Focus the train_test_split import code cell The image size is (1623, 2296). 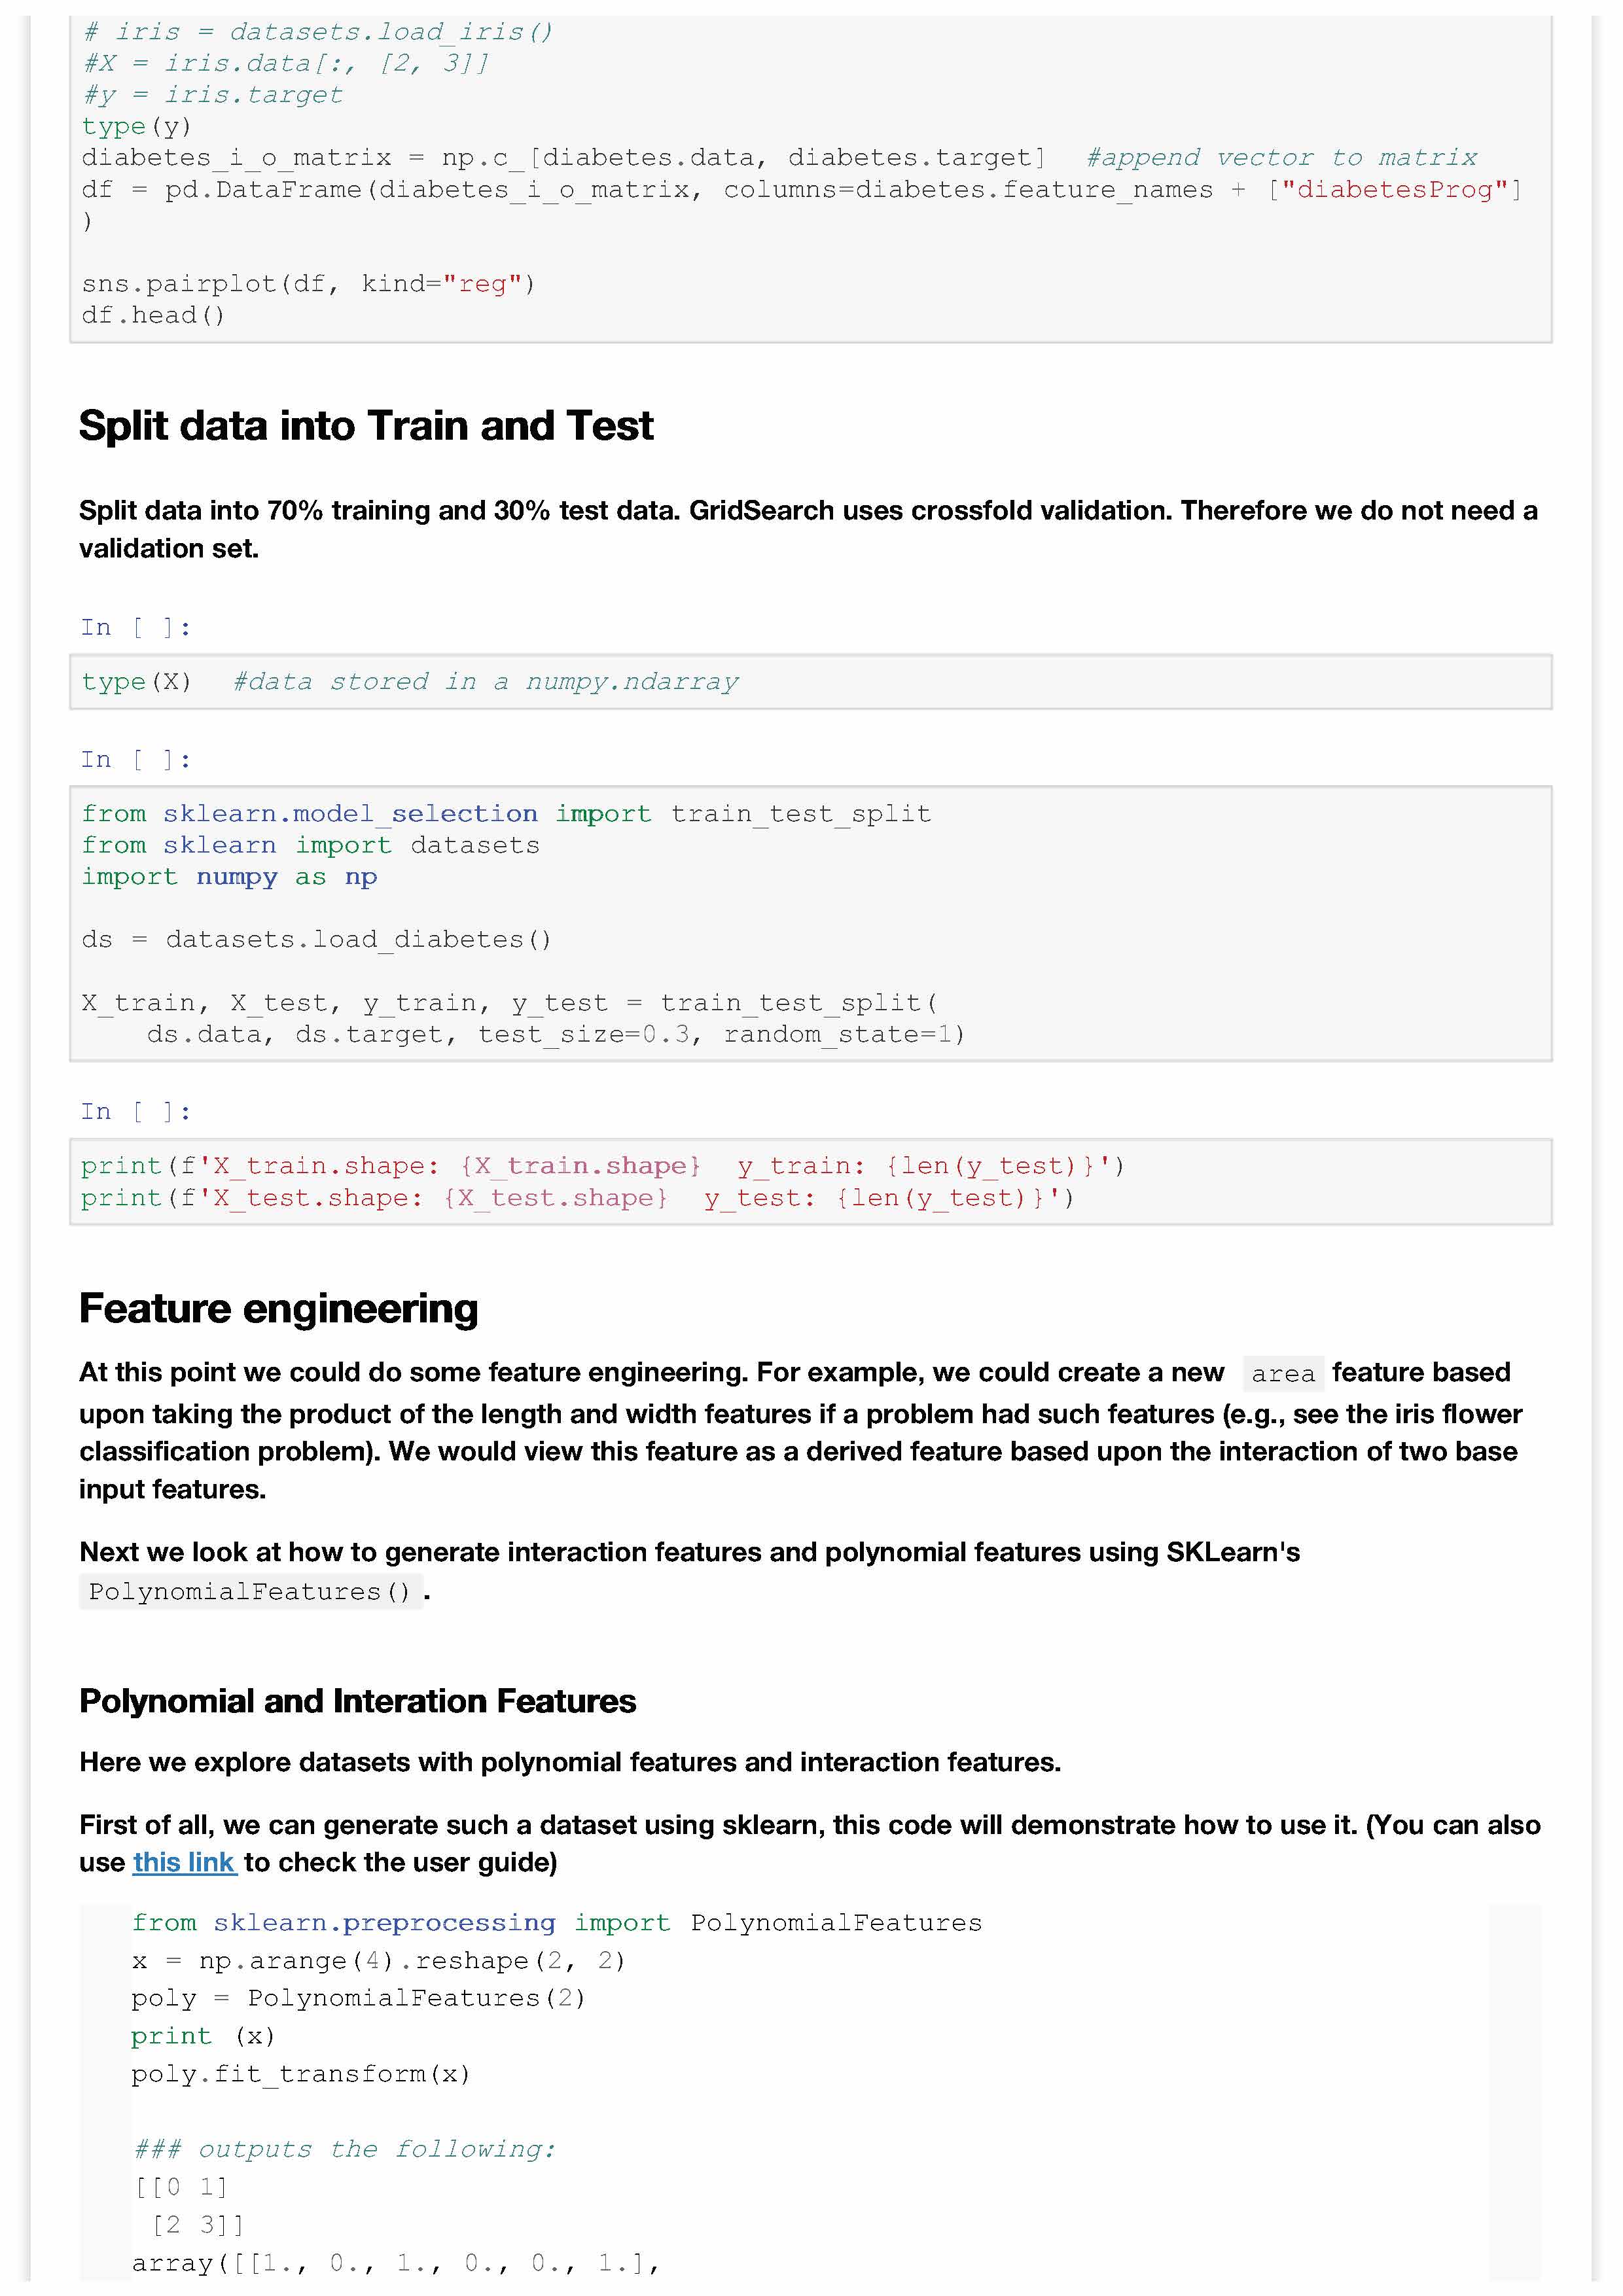coord(810,923)
